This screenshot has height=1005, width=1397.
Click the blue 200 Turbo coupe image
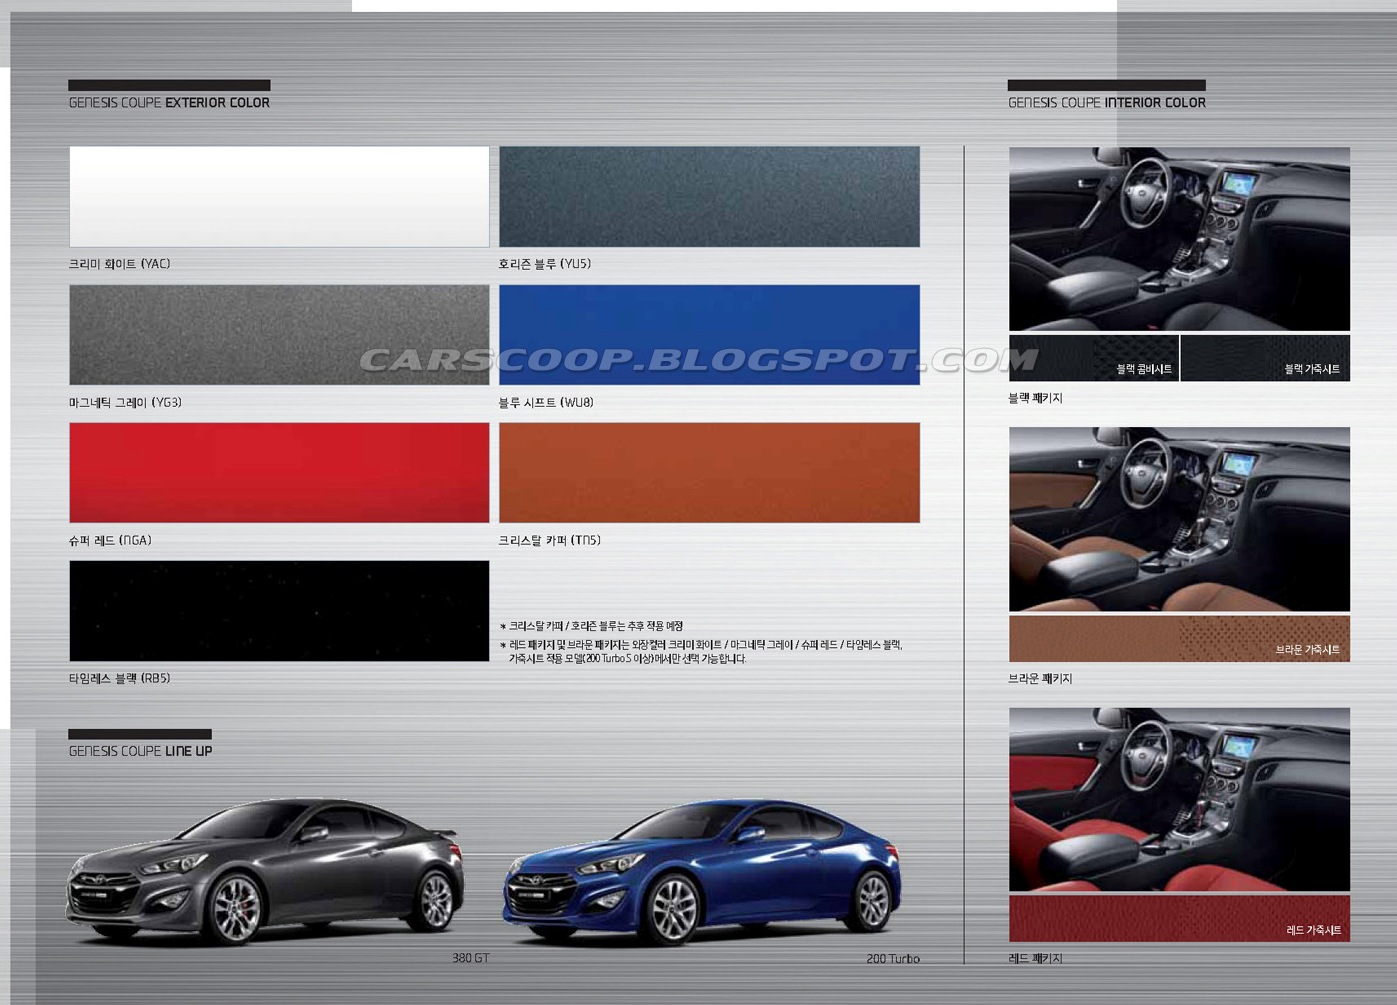(702, 872)
